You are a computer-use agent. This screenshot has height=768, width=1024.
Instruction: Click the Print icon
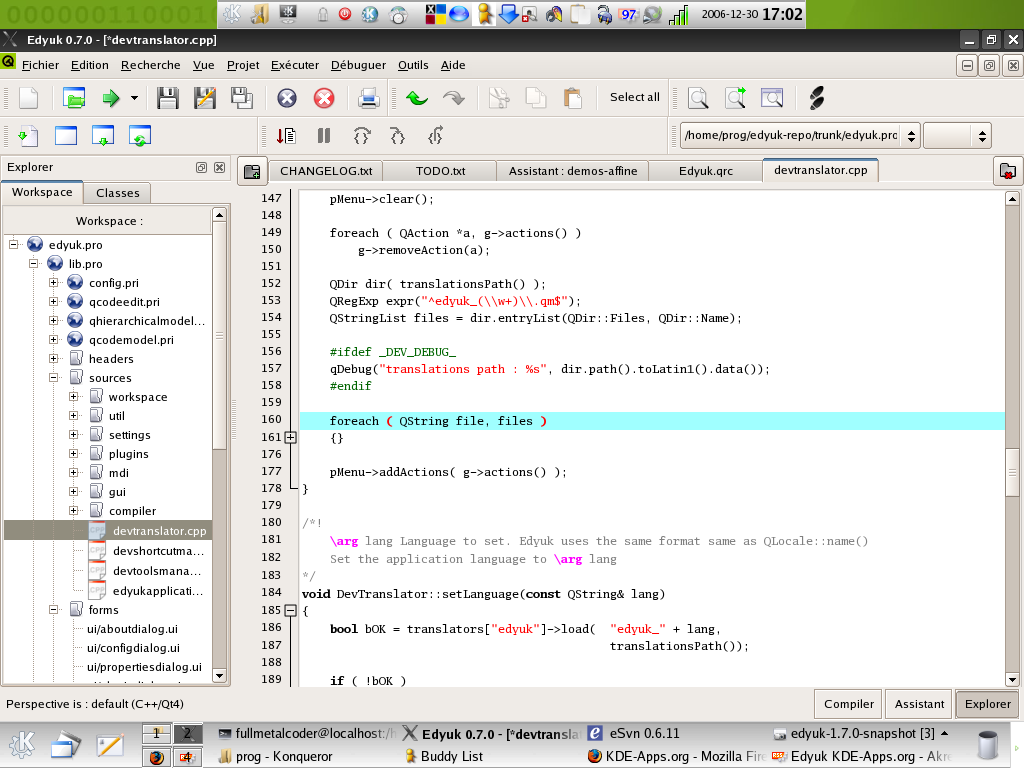point(368,98)
